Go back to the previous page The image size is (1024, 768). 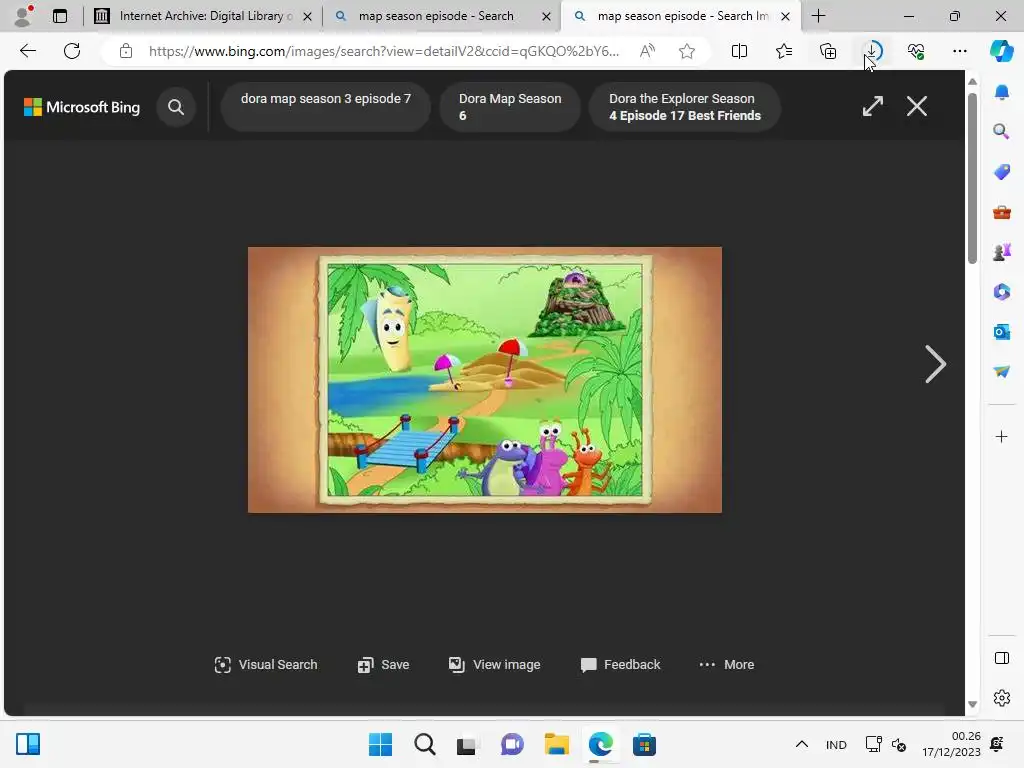point(27,51)
